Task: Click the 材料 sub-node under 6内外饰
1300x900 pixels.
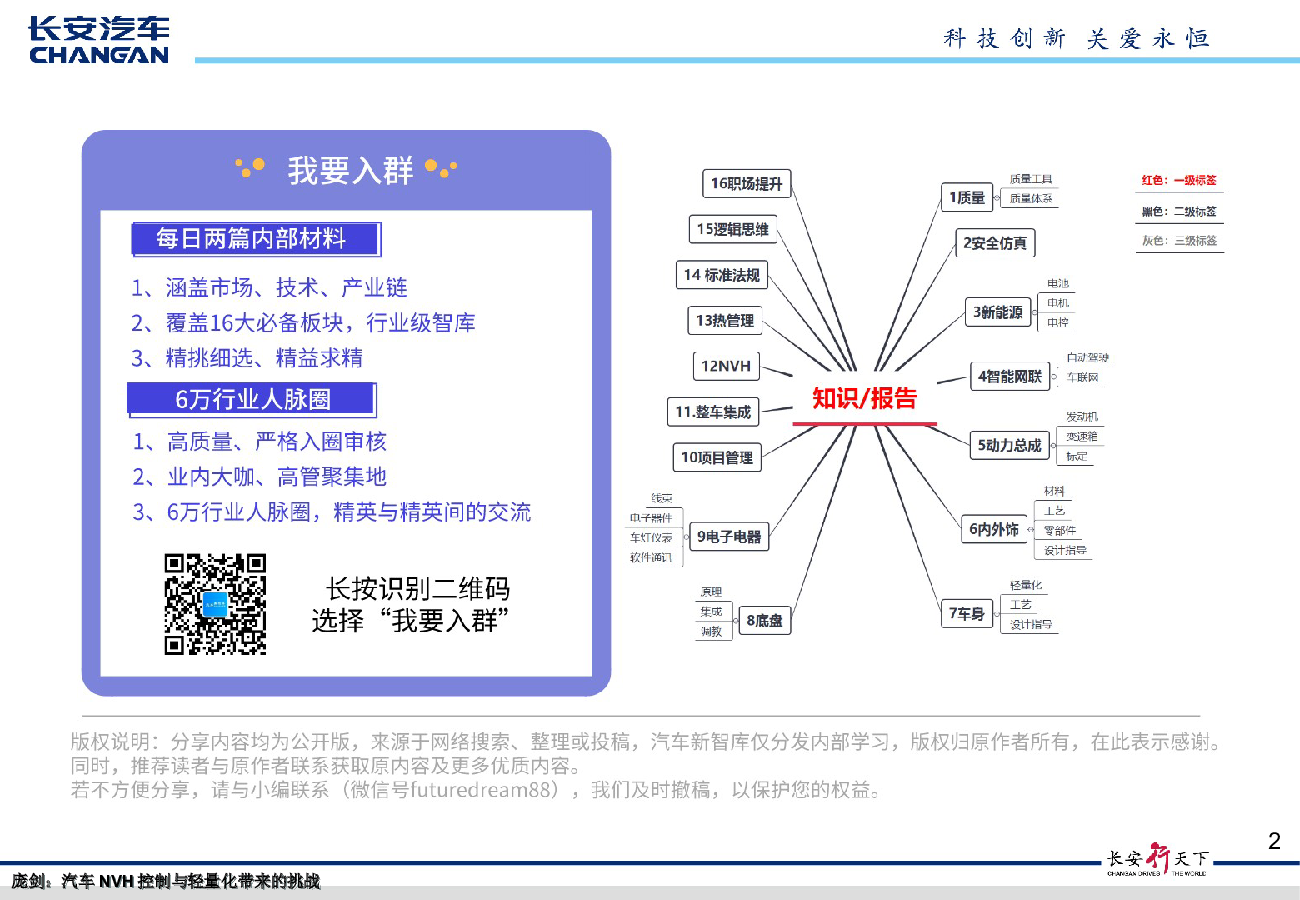Action: (x=1054, y=491)
